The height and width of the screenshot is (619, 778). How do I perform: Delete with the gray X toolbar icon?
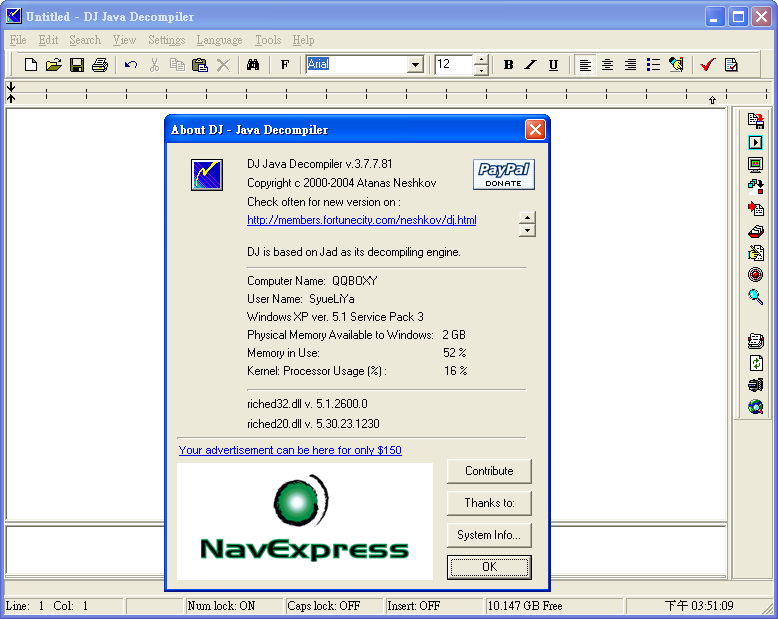223,64
